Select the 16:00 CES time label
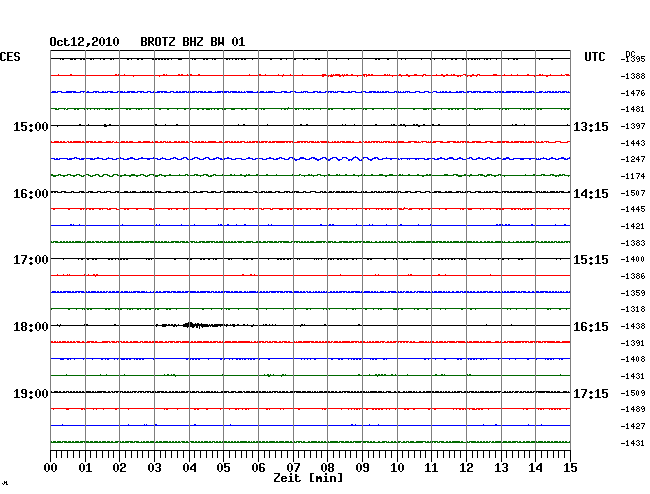Viewport: 650px width, 494px height. 30,194
